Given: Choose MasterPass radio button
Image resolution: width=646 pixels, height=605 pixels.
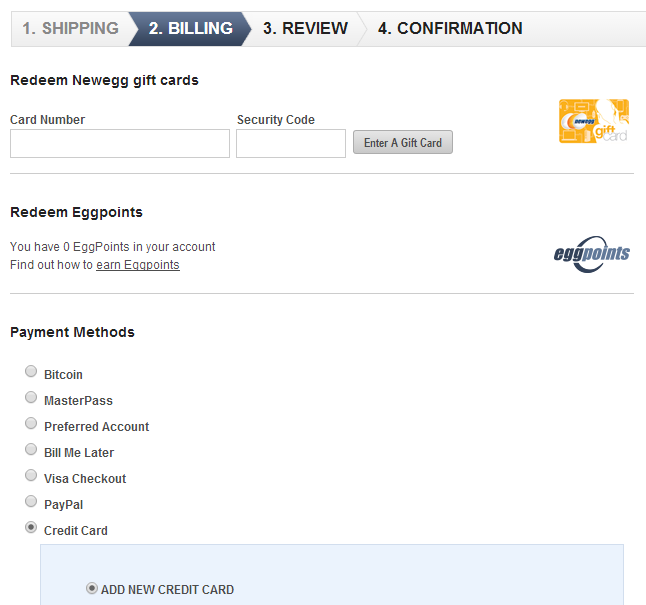Looking at the screenshot, I should tap(31, 397).
